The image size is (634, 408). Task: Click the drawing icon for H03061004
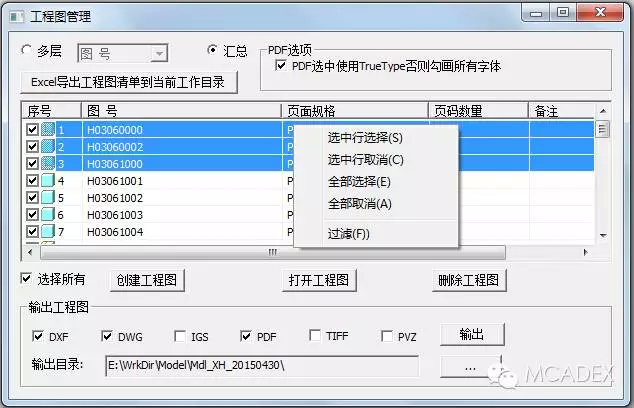pyautogui.click(x=48, y=232)
